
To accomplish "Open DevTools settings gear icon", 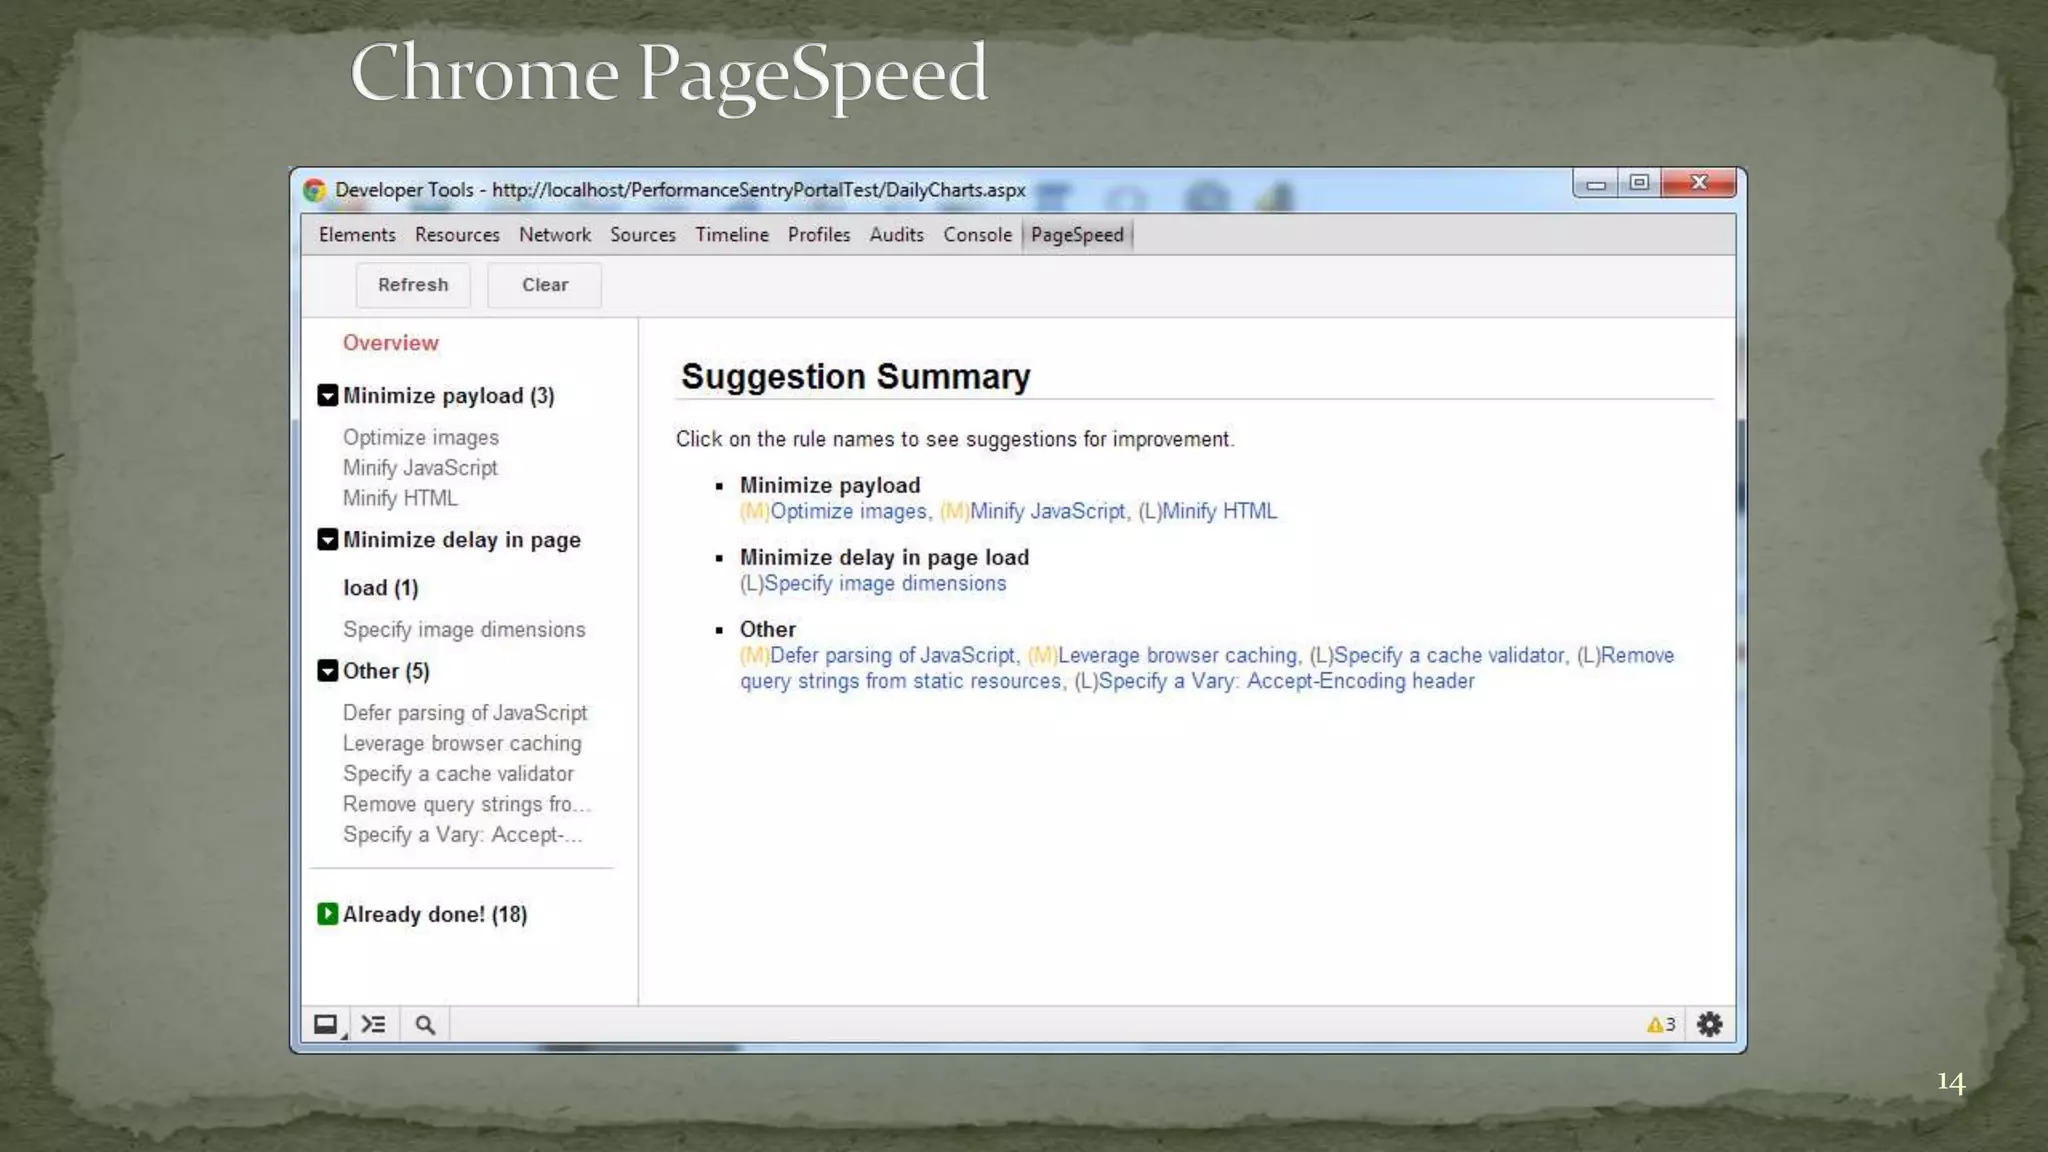I will pos(1710,1024).
